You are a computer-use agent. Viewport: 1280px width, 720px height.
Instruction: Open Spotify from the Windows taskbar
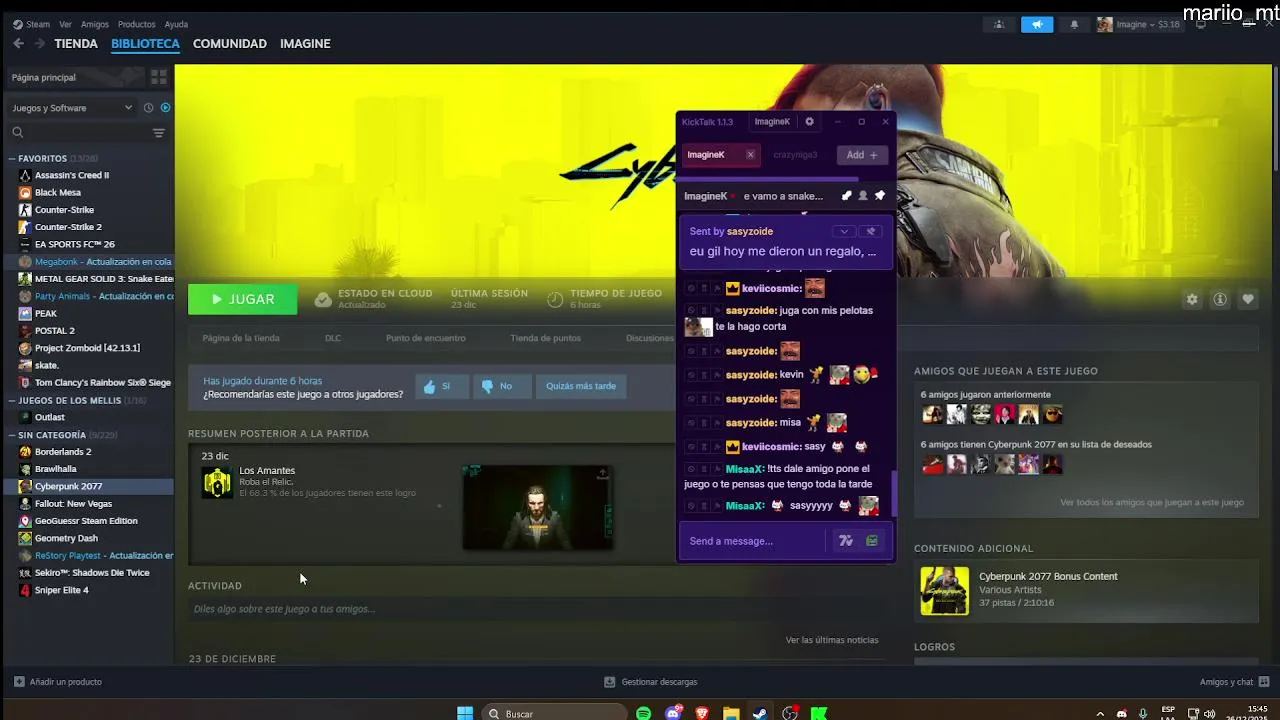644,713
